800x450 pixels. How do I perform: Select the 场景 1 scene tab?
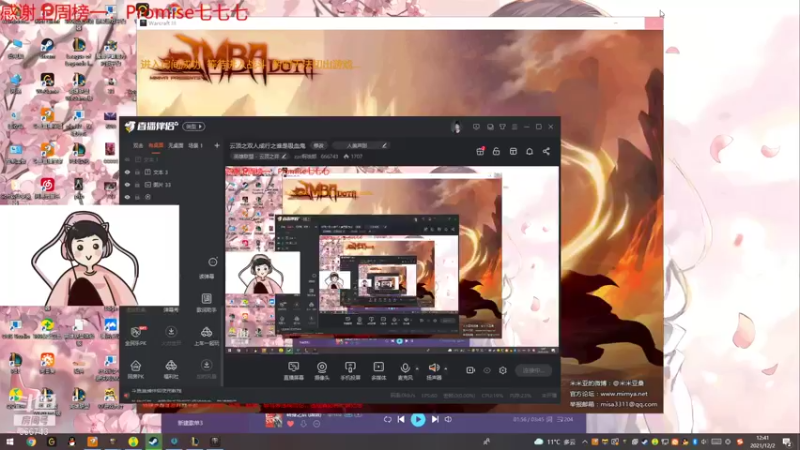[x=195, y=145]
